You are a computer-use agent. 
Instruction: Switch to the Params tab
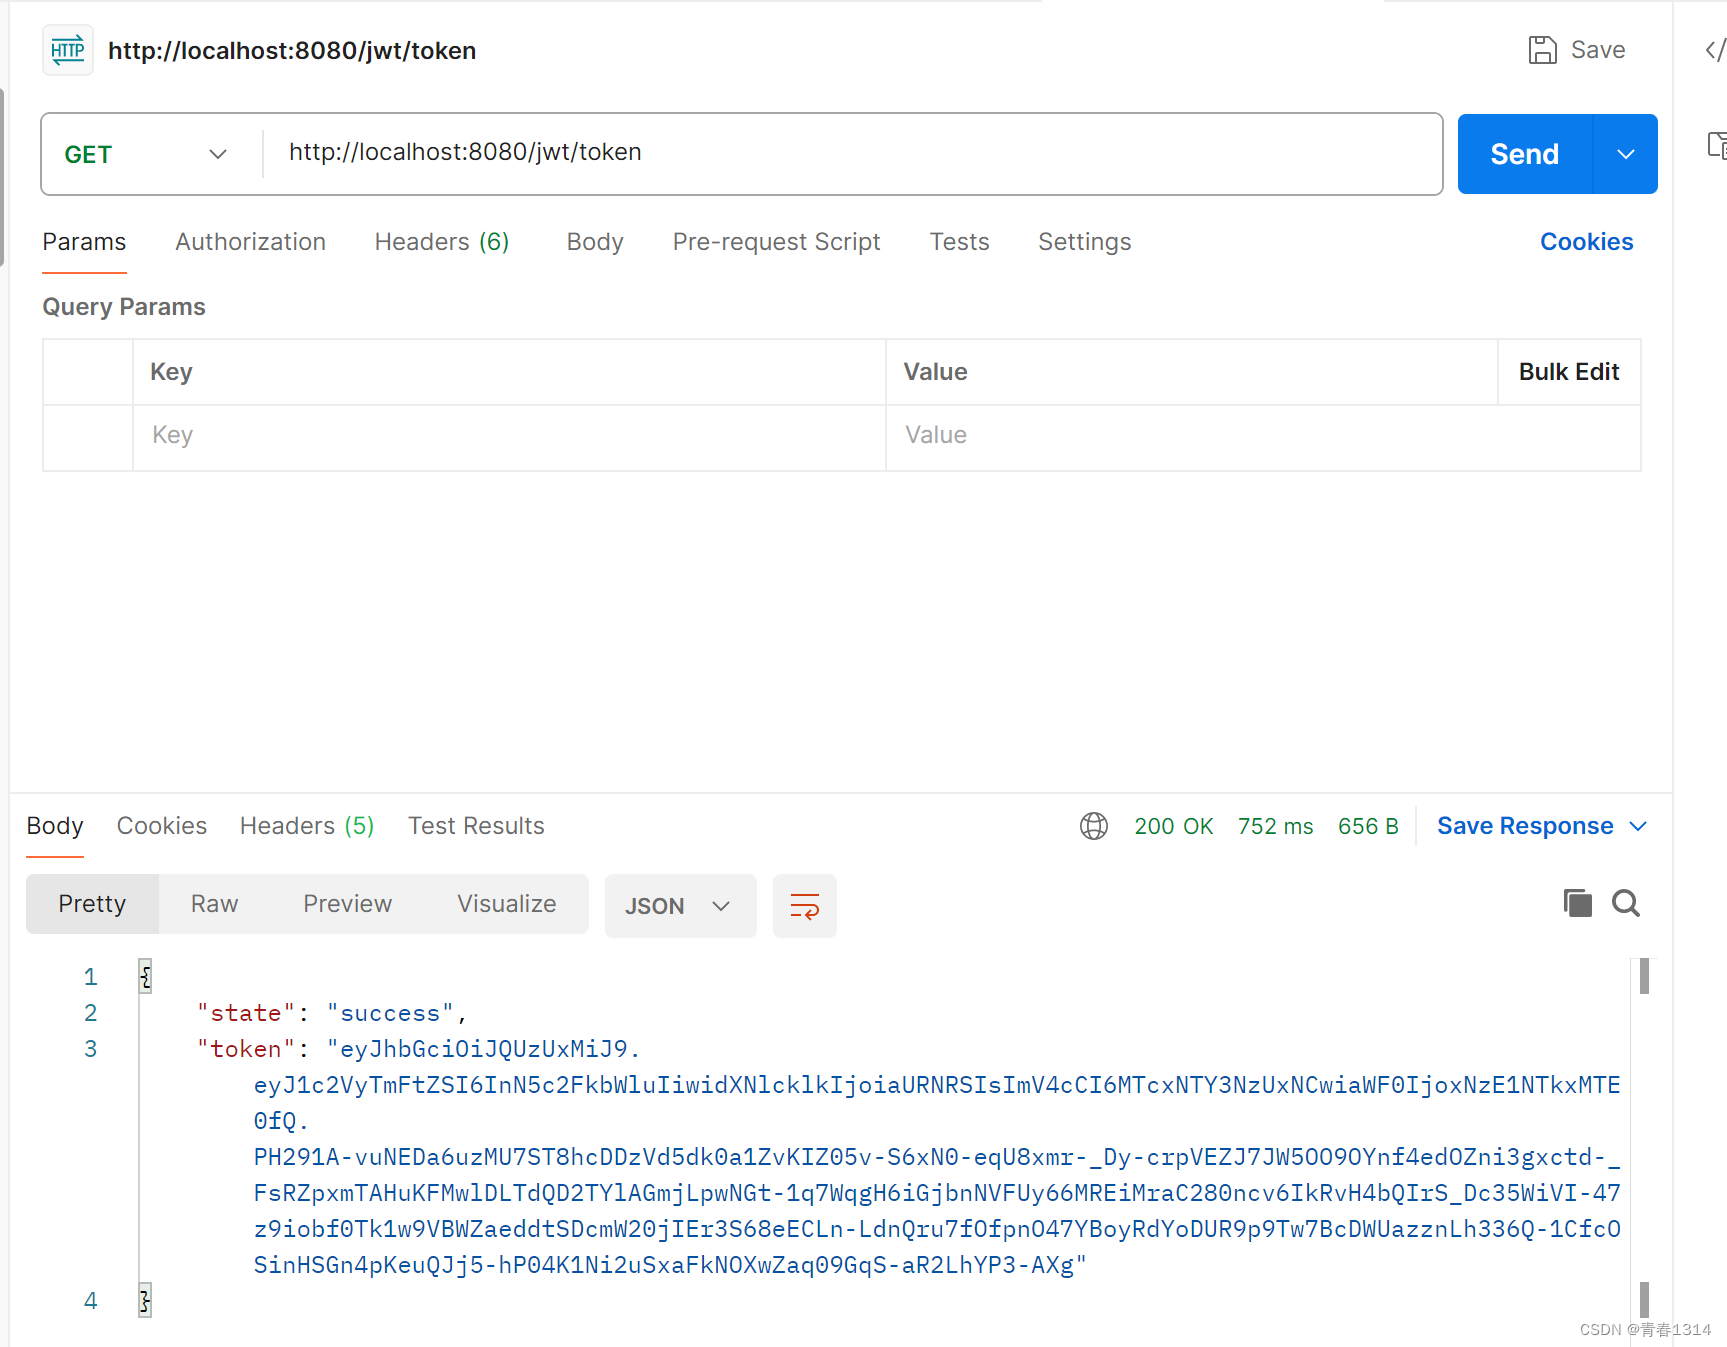pos(84,242)
